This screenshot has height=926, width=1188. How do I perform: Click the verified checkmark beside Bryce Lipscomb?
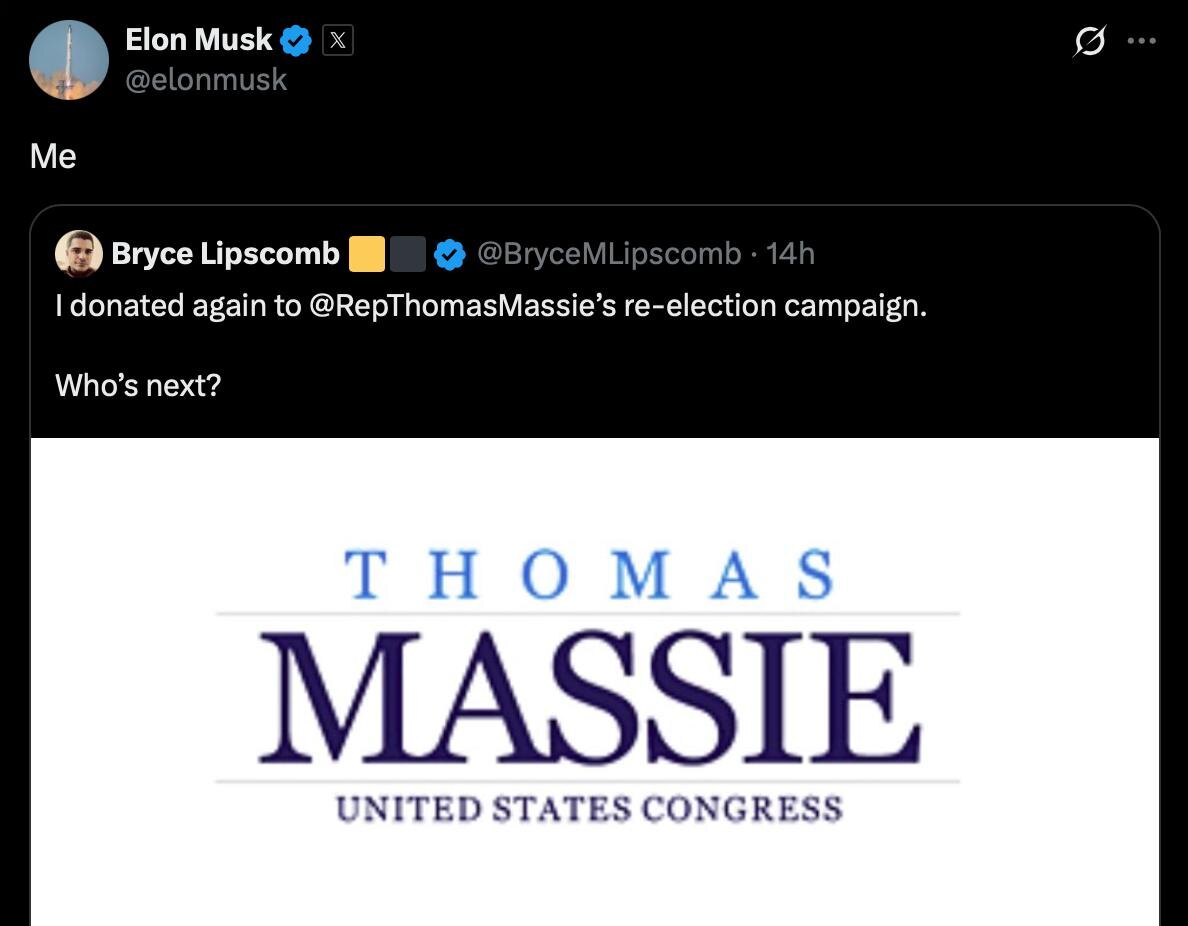pos(450,254)
